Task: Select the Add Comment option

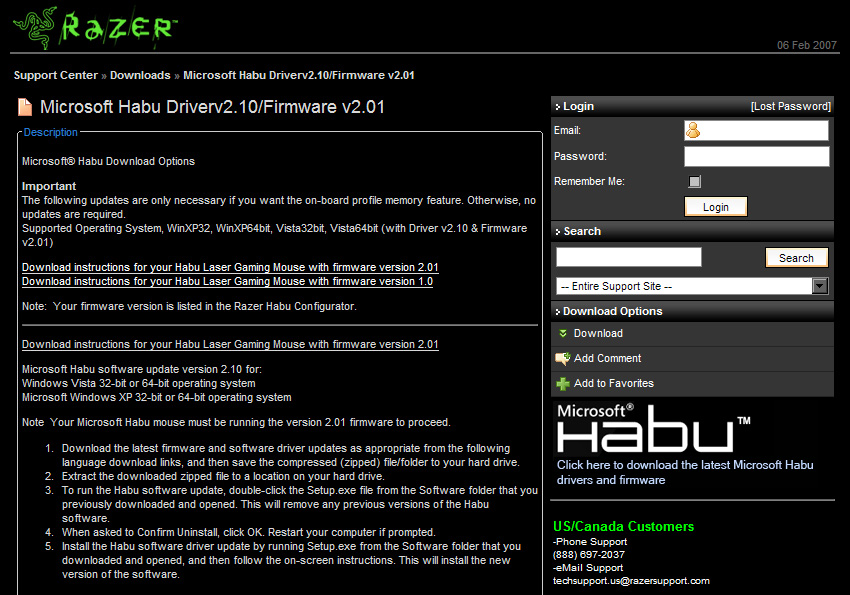Action: click(x=692, y=359)
